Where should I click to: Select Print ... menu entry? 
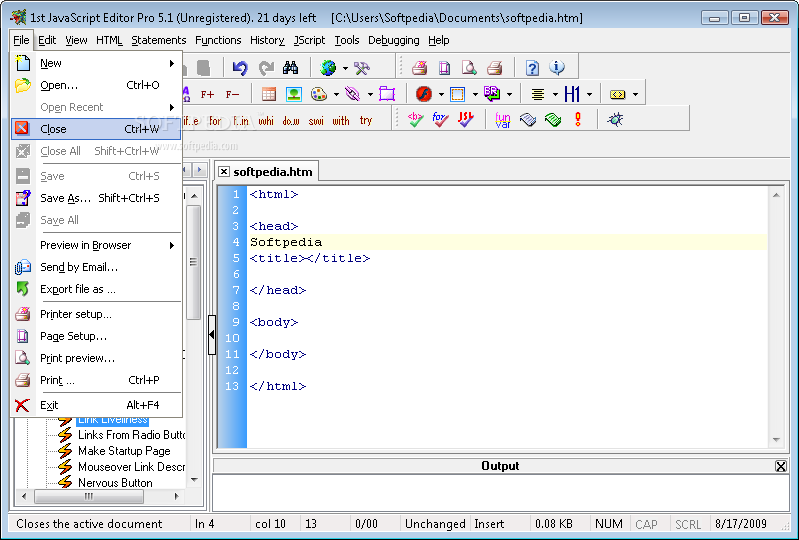coord(96,381)
